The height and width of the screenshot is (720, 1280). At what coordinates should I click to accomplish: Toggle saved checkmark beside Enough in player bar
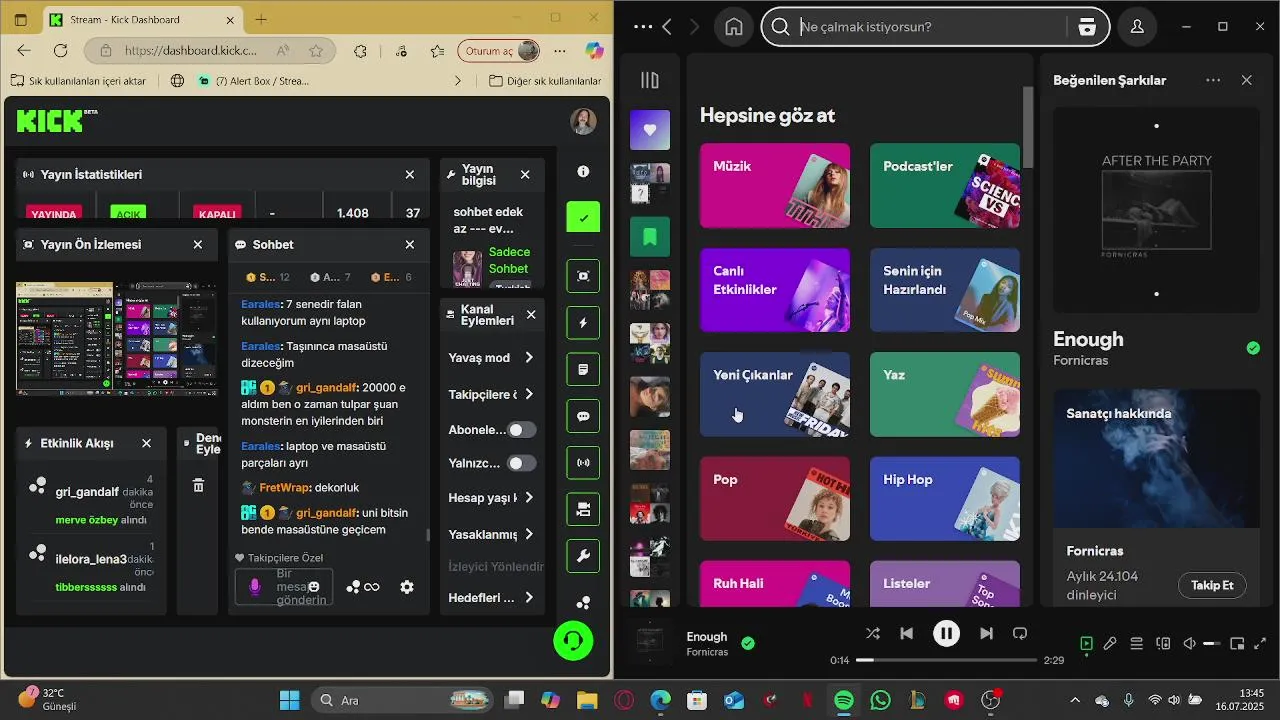tap(748, 644)
